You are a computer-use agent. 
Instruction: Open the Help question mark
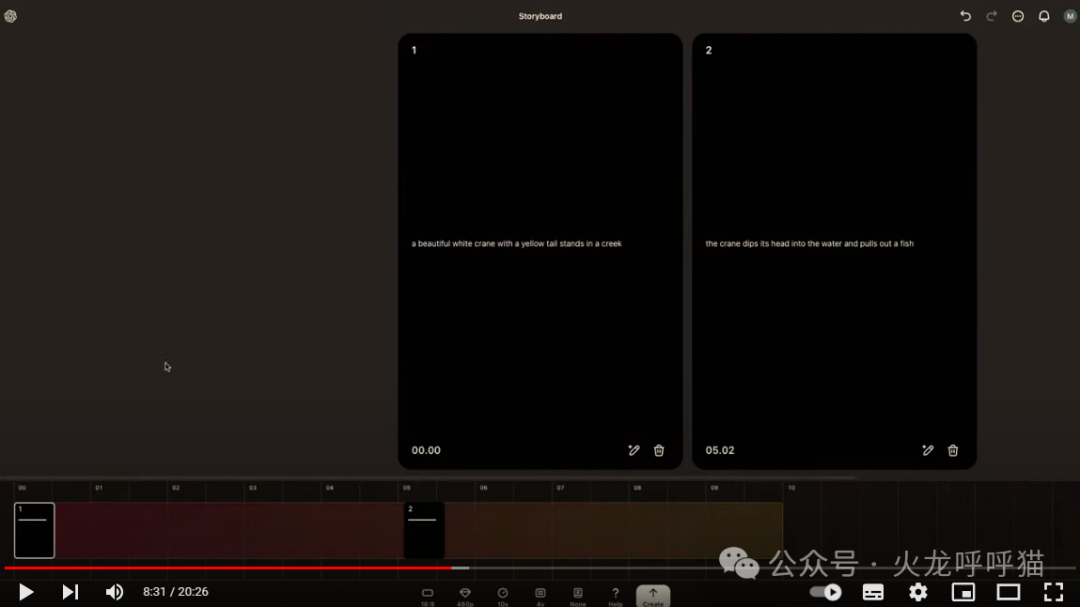pos(615,596)
